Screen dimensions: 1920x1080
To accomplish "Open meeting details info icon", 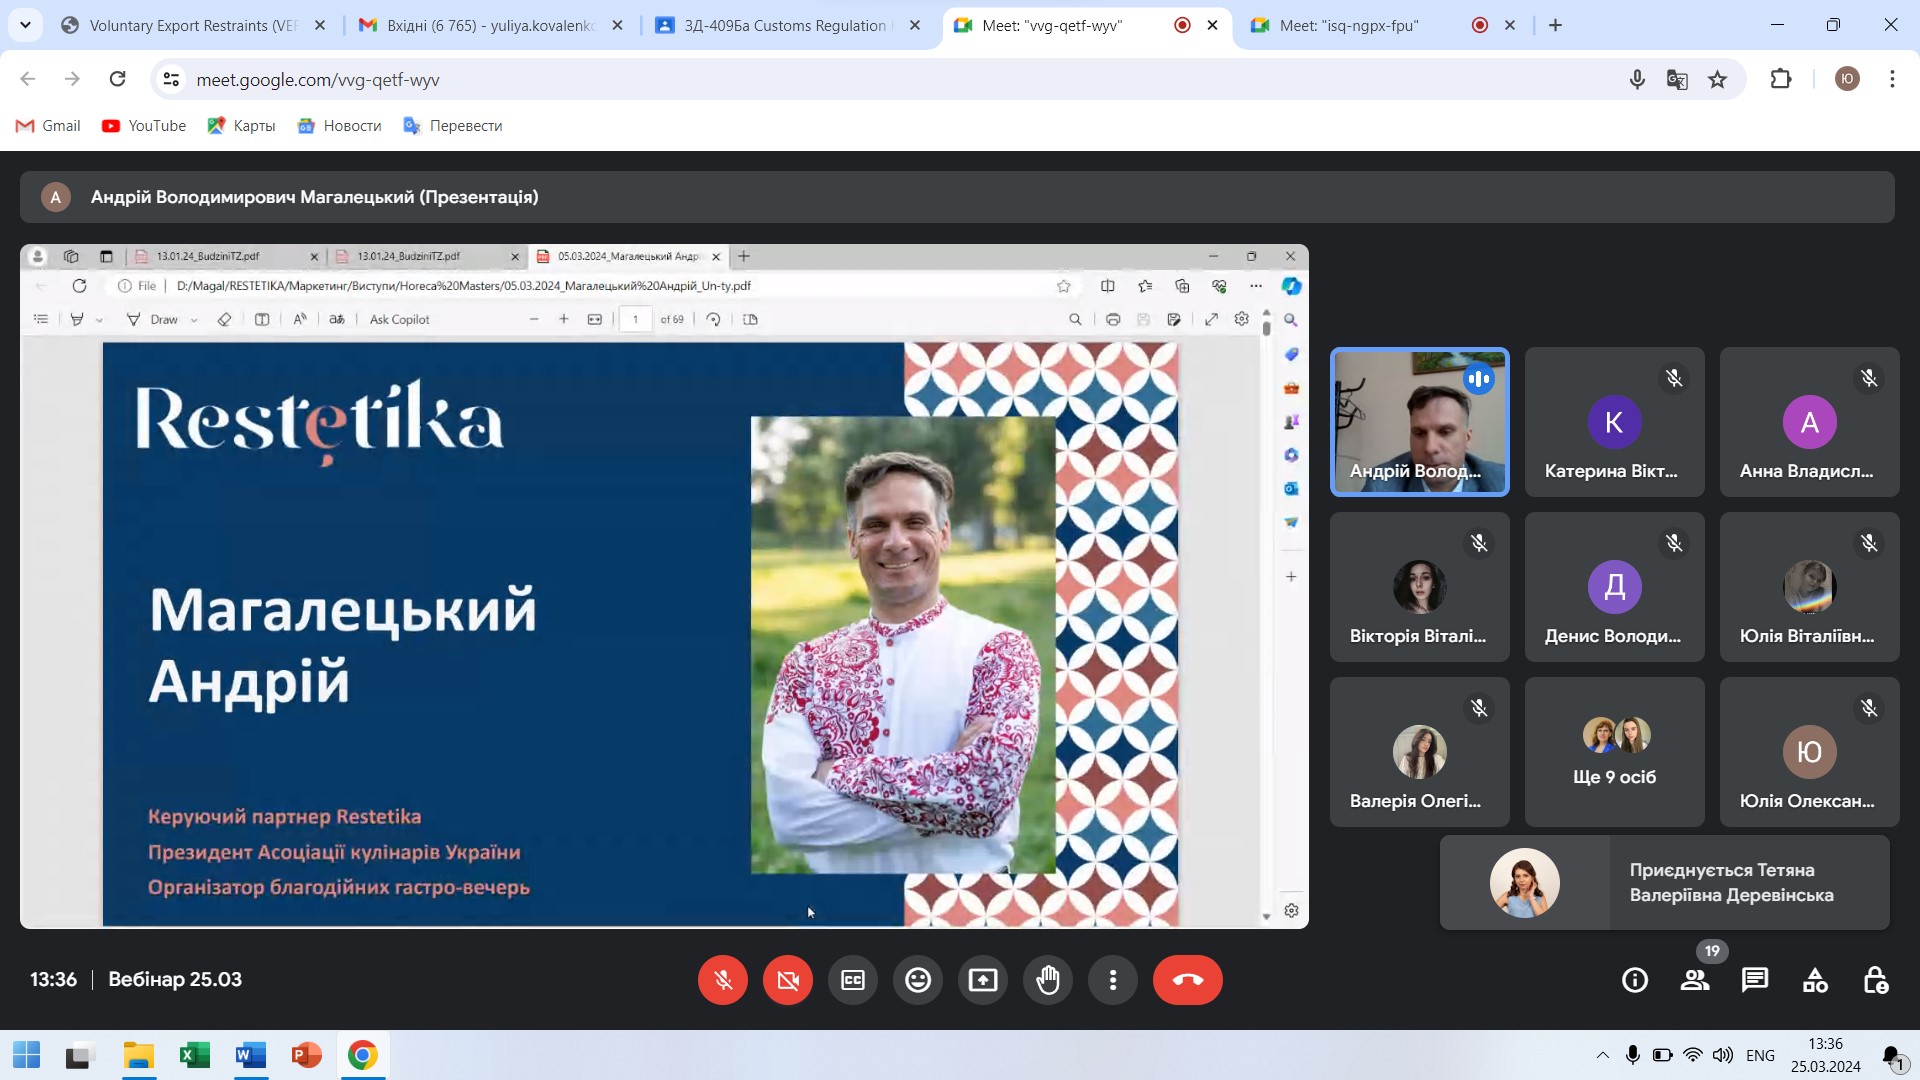I will click(x=1634, y=980).
